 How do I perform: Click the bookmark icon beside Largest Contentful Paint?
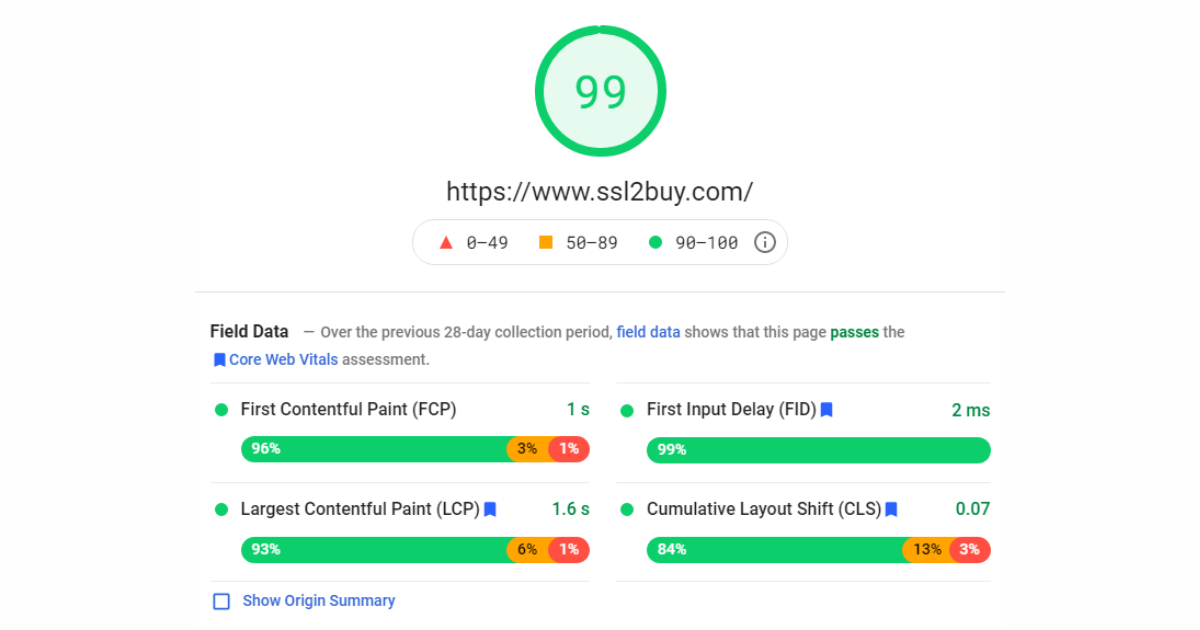click(490, 509)
